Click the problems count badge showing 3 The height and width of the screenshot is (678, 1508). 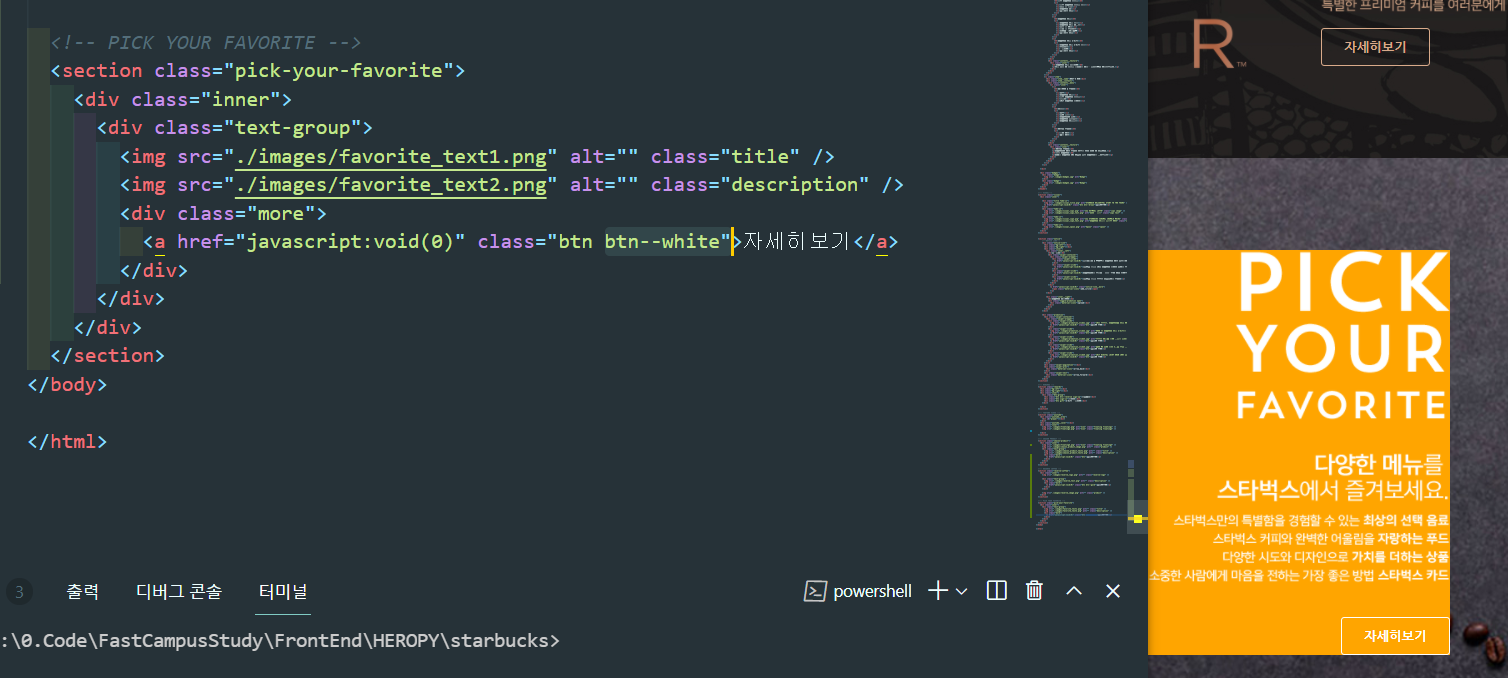tap(19, 592)
